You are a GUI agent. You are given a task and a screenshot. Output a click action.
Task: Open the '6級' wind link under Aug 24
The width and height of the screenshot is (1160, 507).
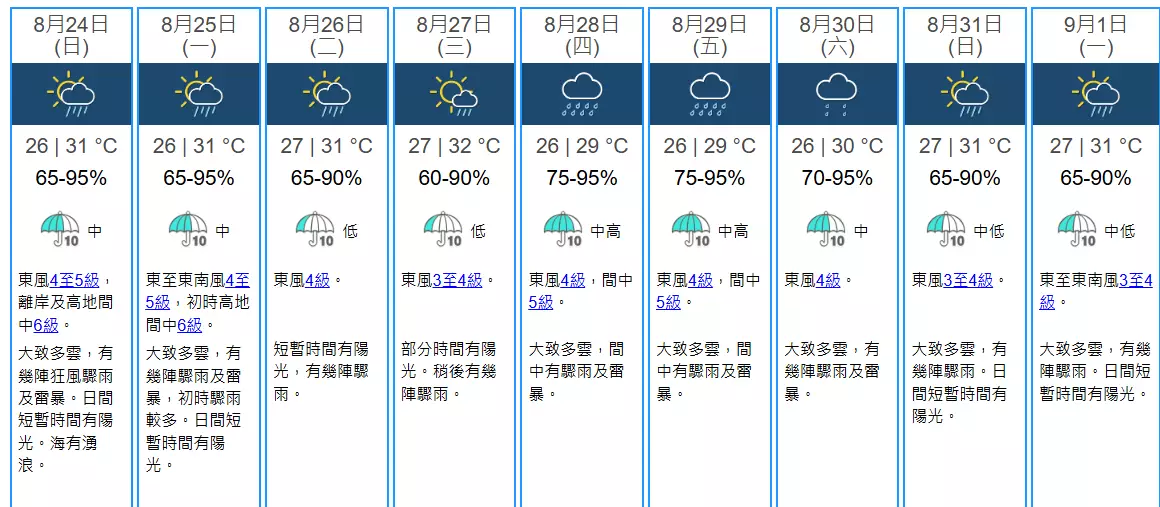[x=47, y=325]
